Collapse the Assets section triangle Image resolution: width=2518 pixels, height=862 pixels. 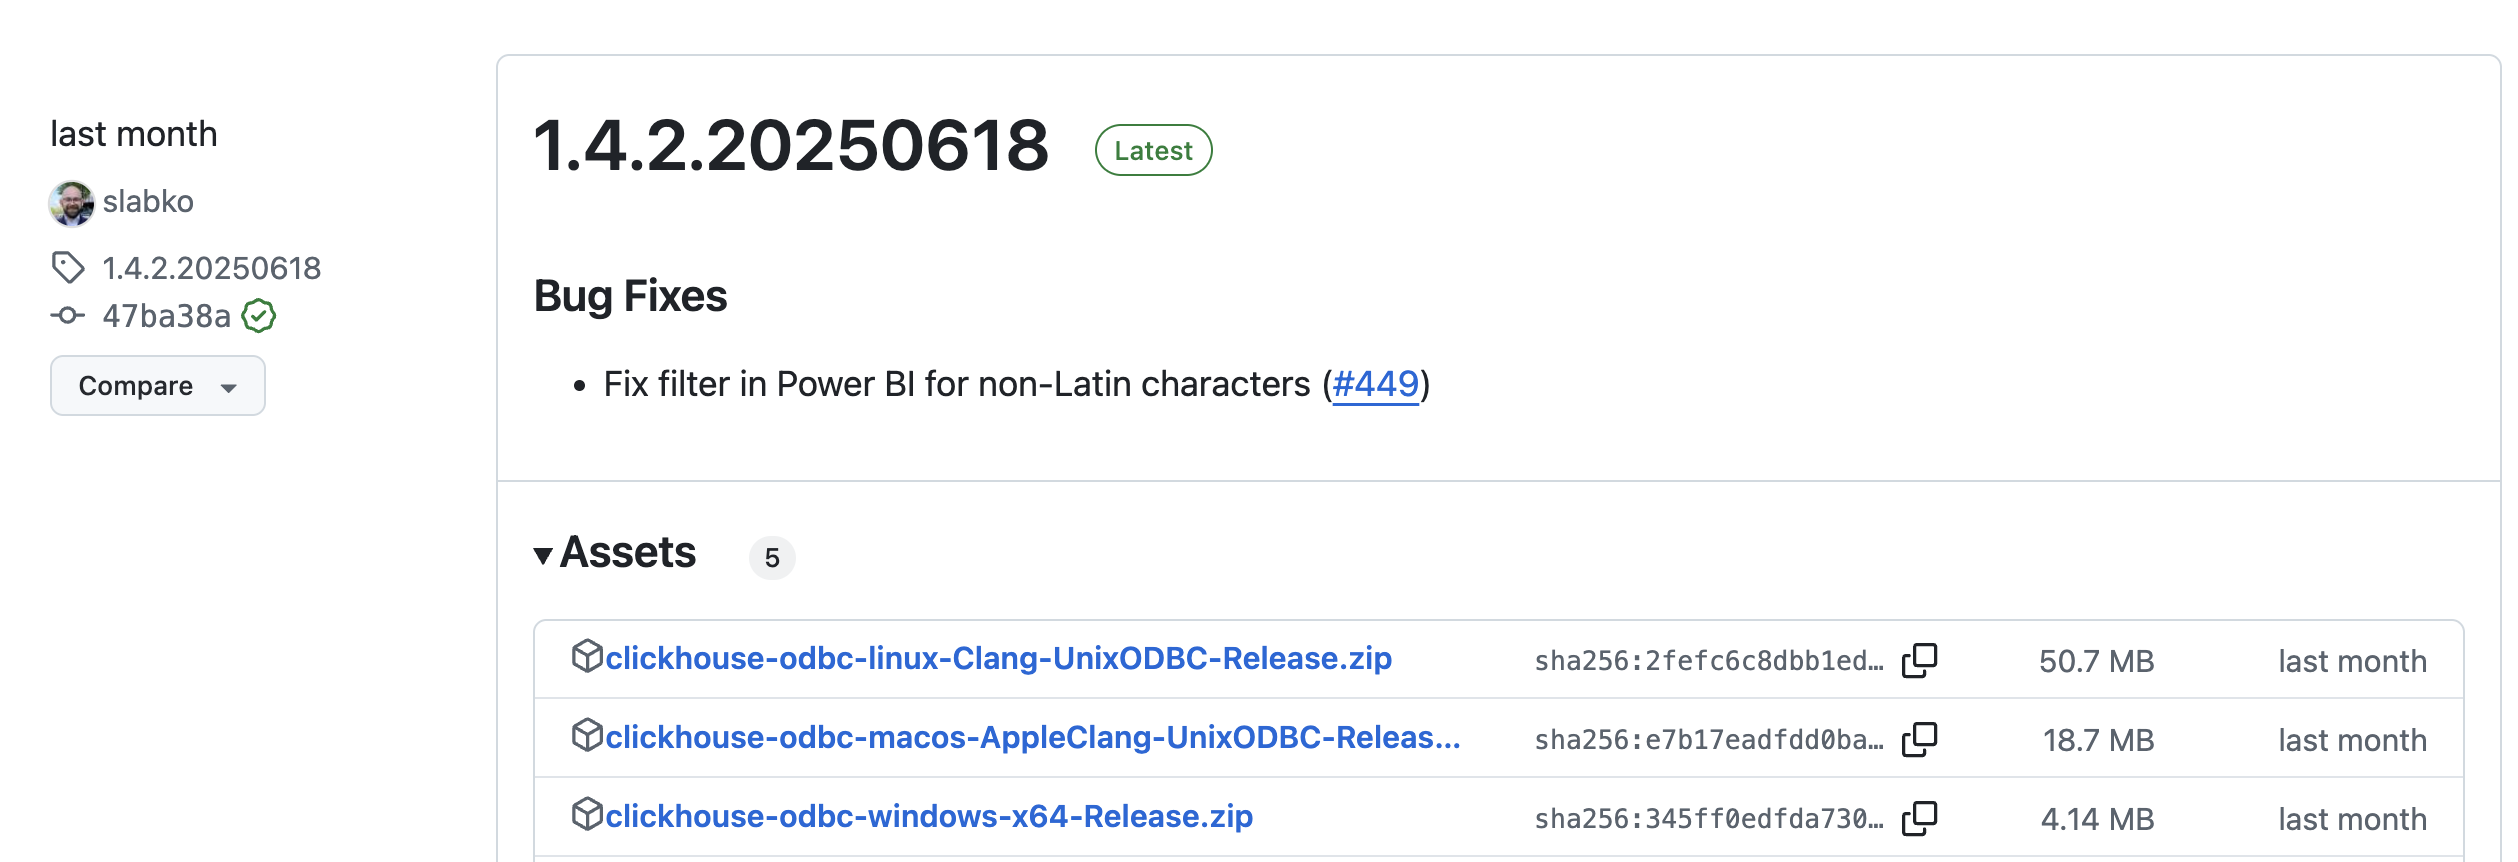pyautogui.click(x=543, y=556)
